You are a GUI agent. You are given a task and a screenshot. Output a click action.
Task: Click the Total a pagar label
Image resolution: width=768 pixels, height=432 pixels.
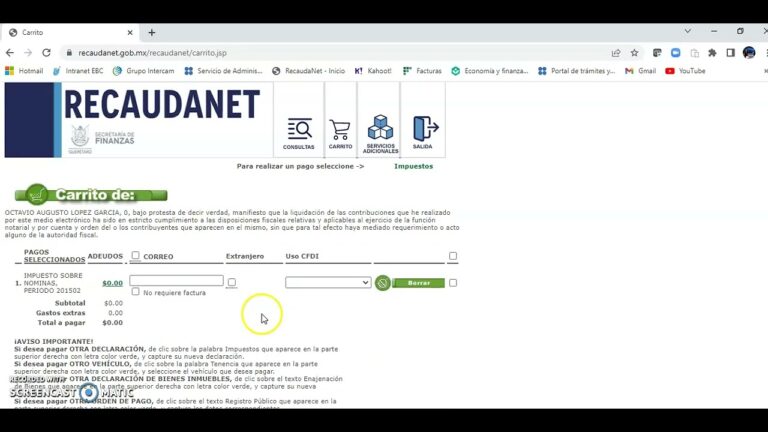click(61, 323)
